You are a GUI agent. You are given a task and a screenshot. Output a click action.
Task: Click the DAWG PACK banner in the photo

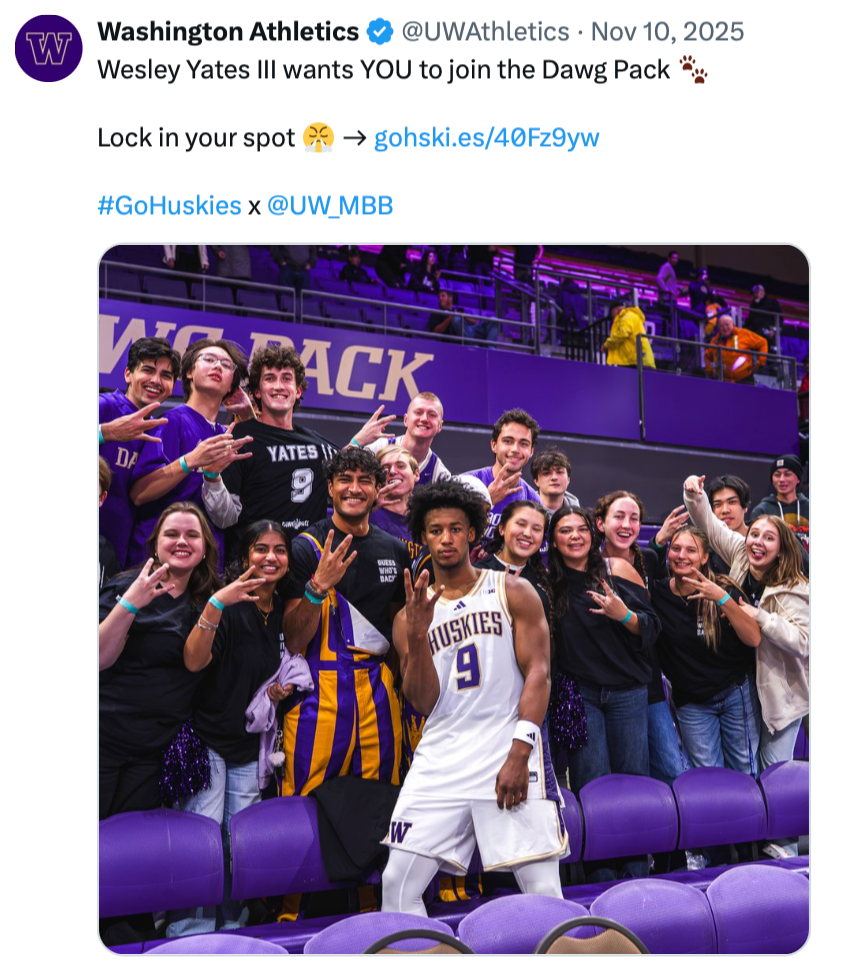point(267,366)
